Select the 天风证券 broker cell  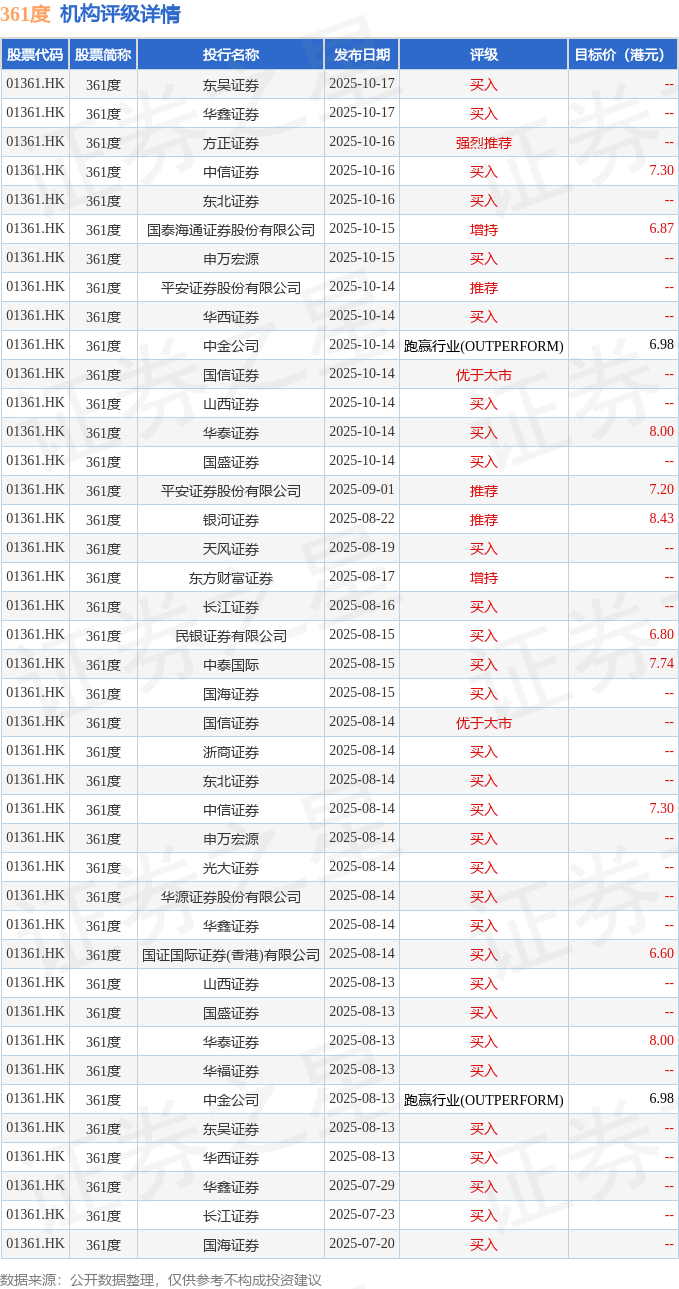(231, 549)
